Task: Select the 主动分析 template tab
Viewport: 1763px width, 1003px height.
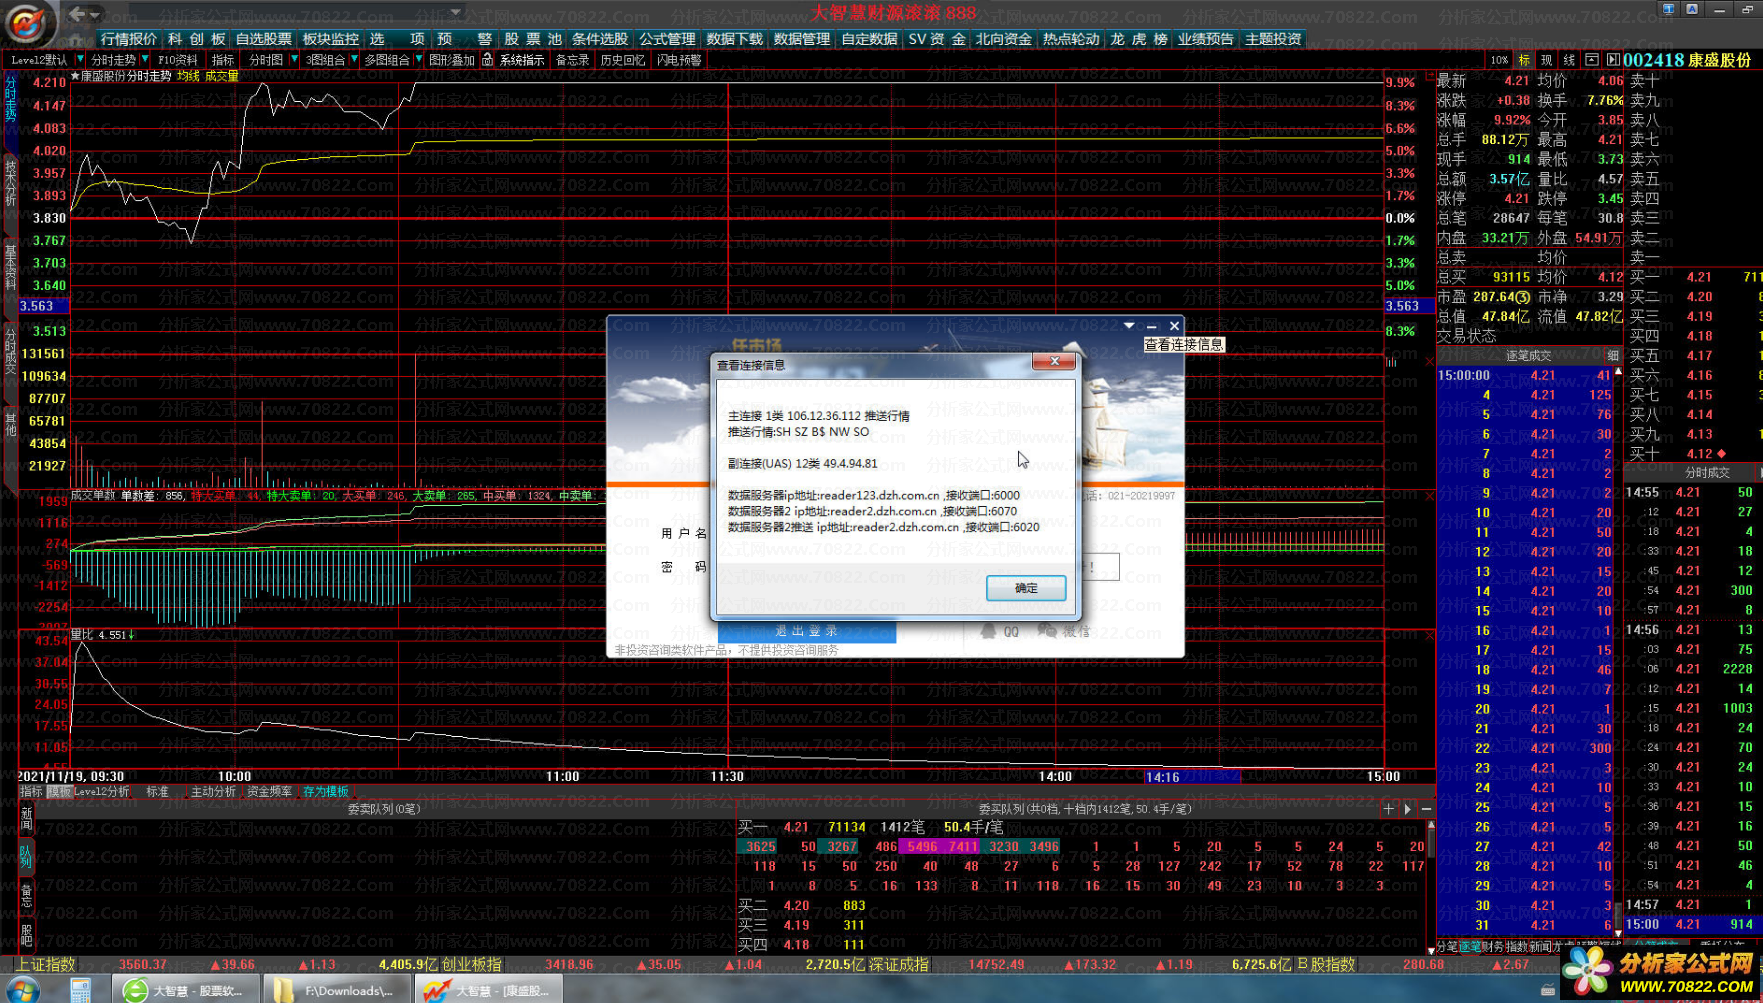Action: click(213, 792)
